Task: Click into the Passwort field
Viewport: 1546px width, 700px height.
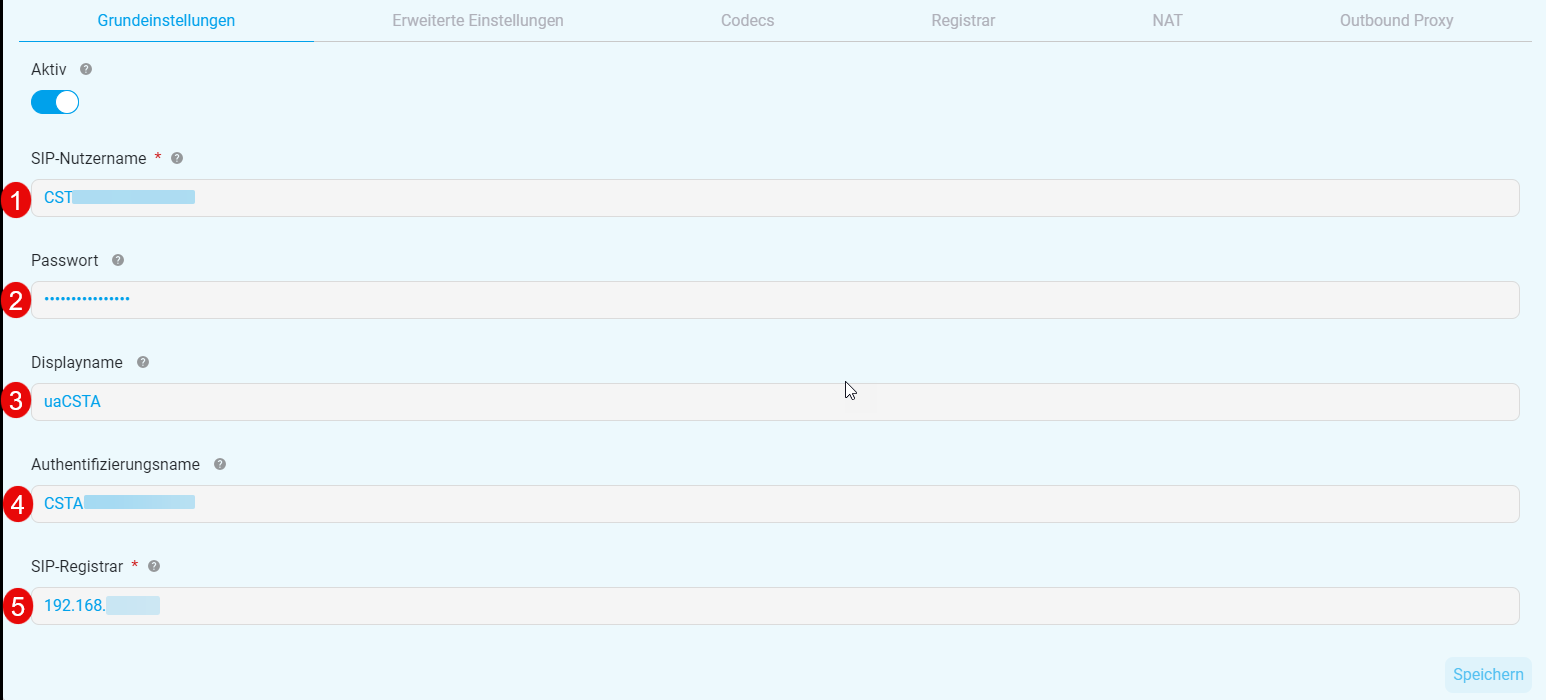Action: coord(775,300)
